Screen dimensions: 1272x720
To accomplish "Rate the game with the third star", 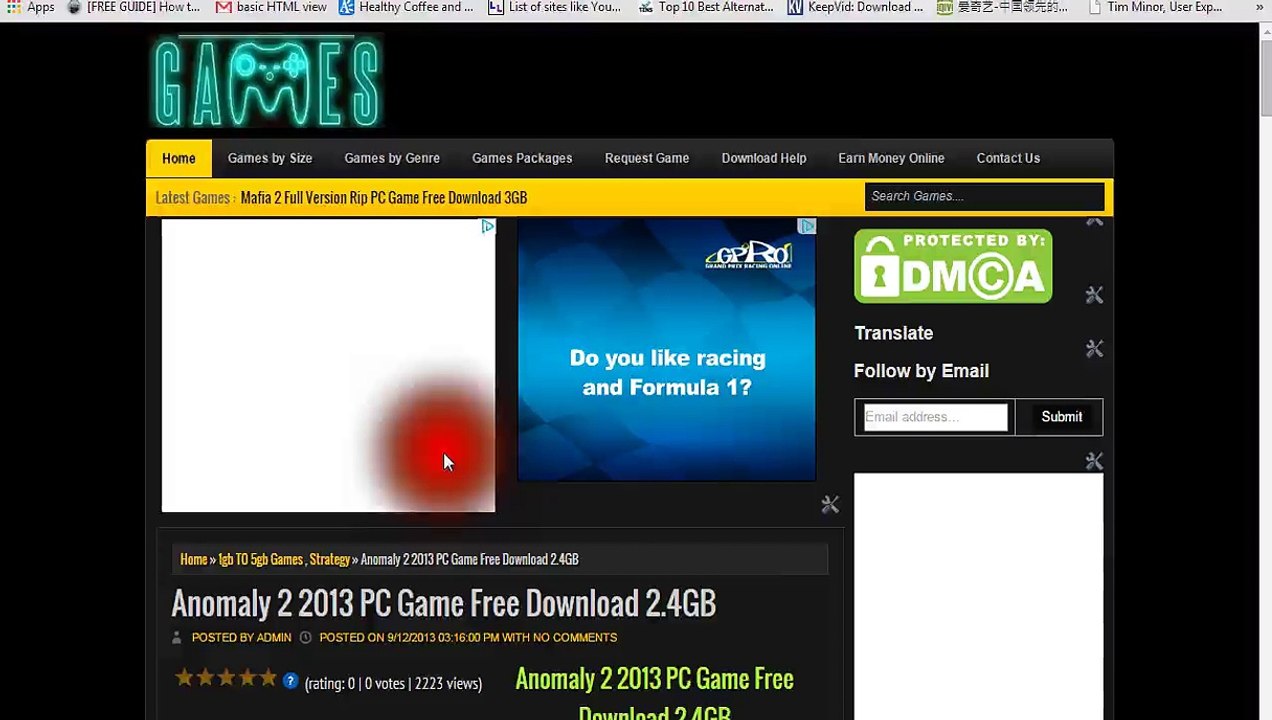I will click(226, 679).
